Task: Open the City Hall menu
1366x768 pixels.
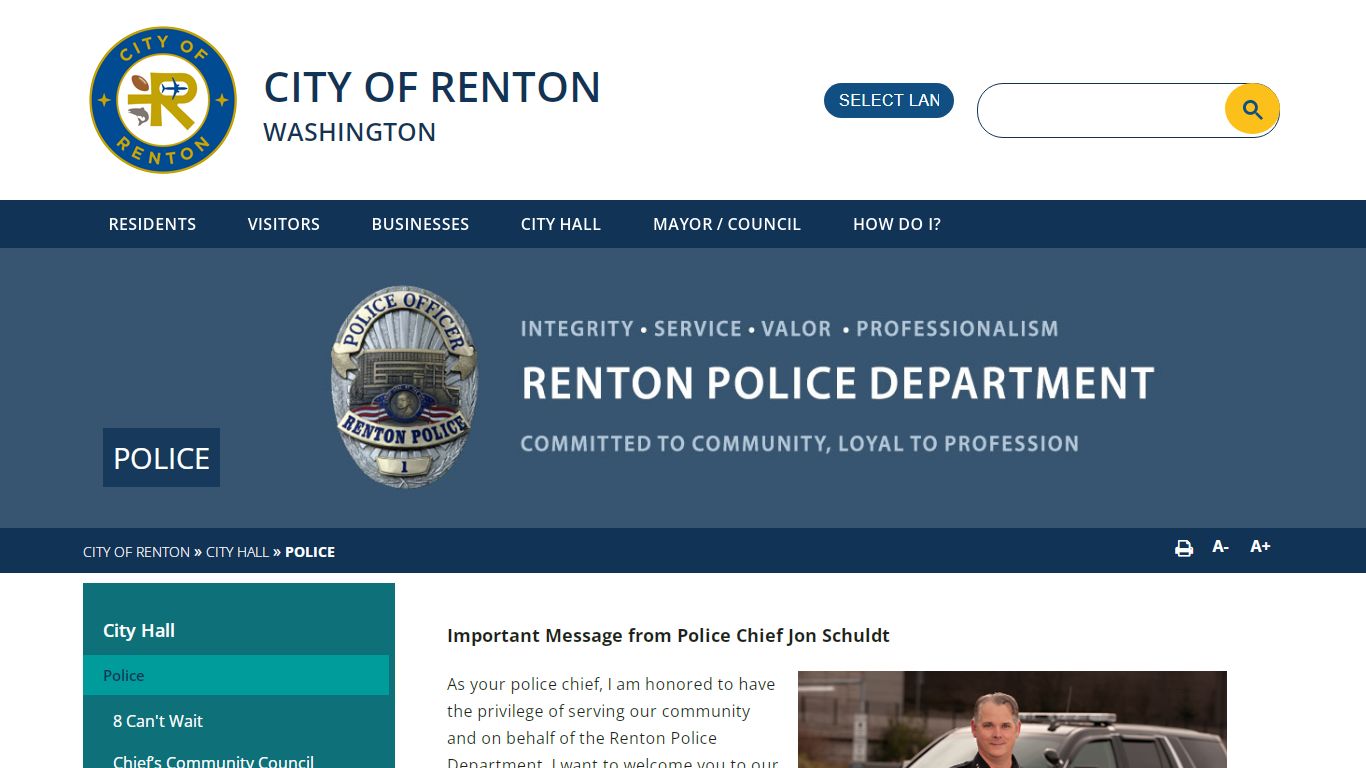Action: pos(561,224)
